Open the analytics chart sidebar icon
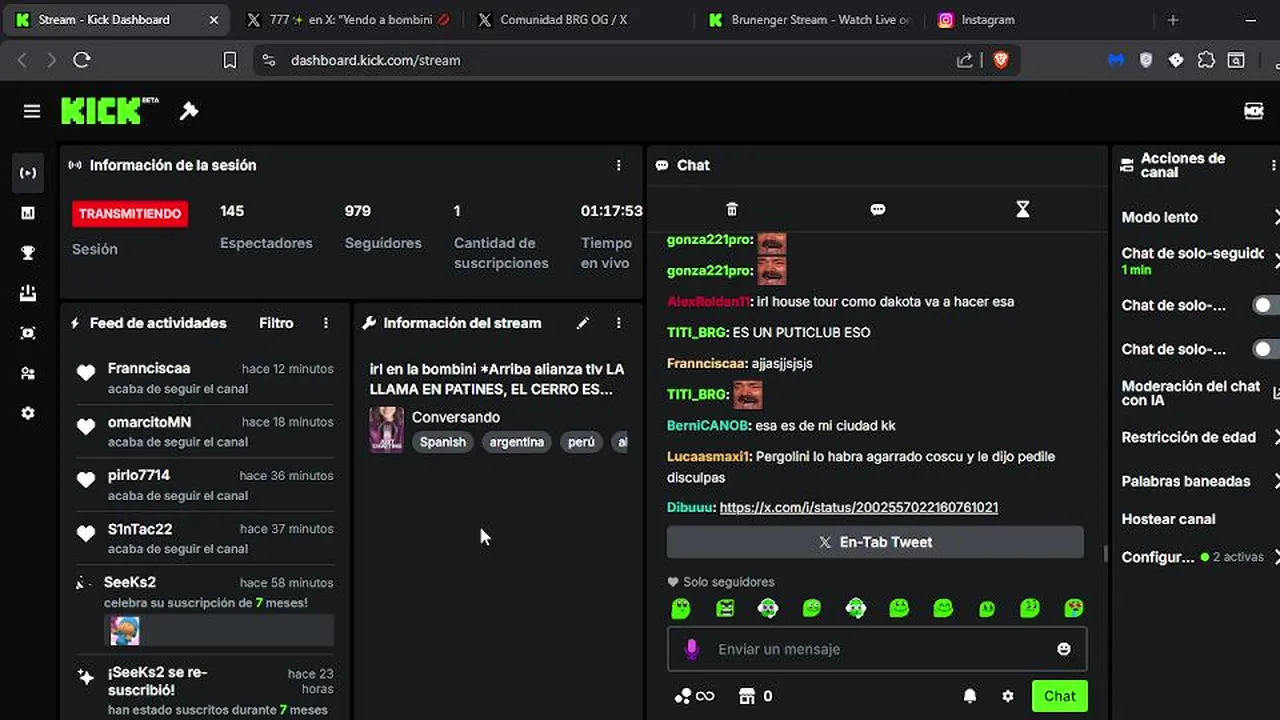The image size is (1280, 720). coord(28,213)
